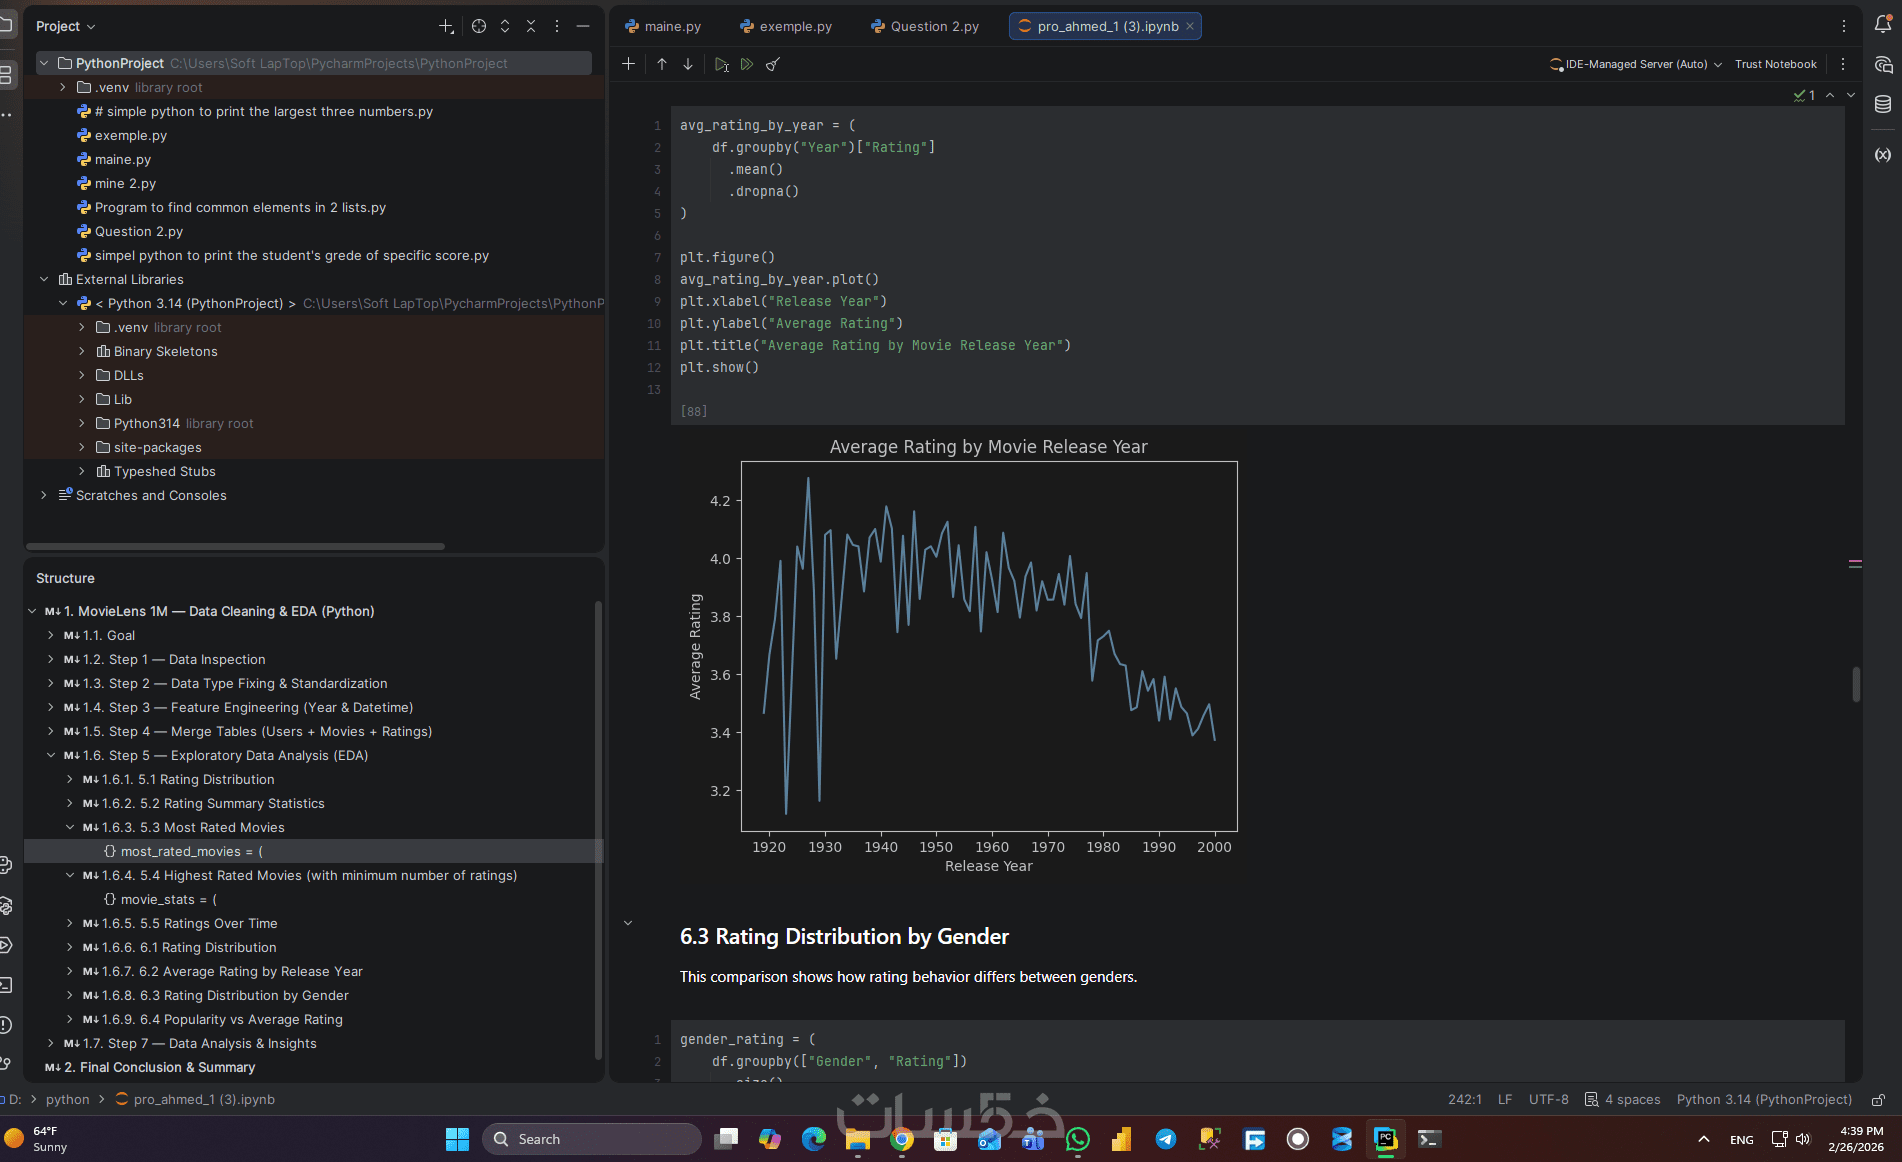
Task: Run all notebook cells
Action: [x=747, y=64]
